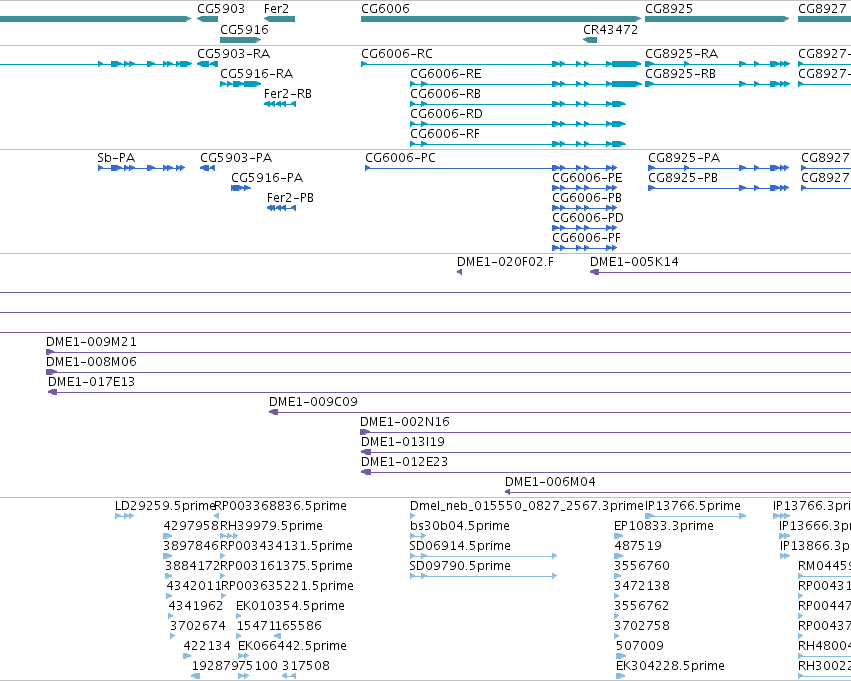851x681 pixels.
Task: Click EST entry 507009
Action: coord(640,647)
